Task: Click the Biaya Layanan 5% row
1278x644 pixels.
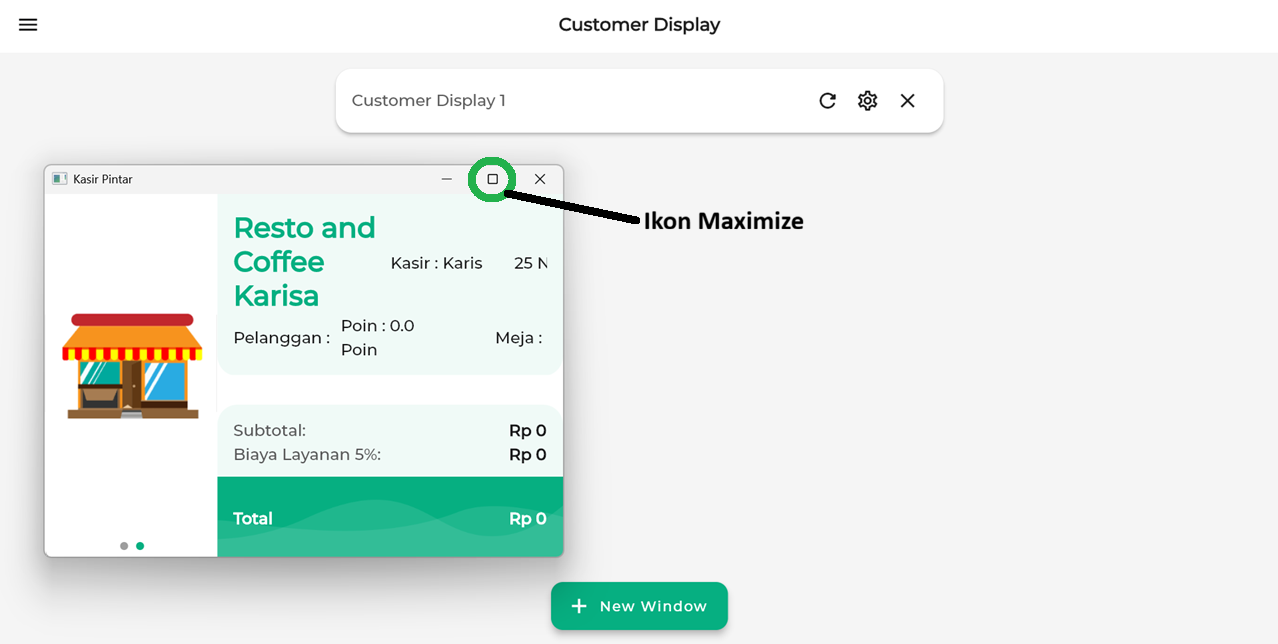Action: tap(307, 455)
